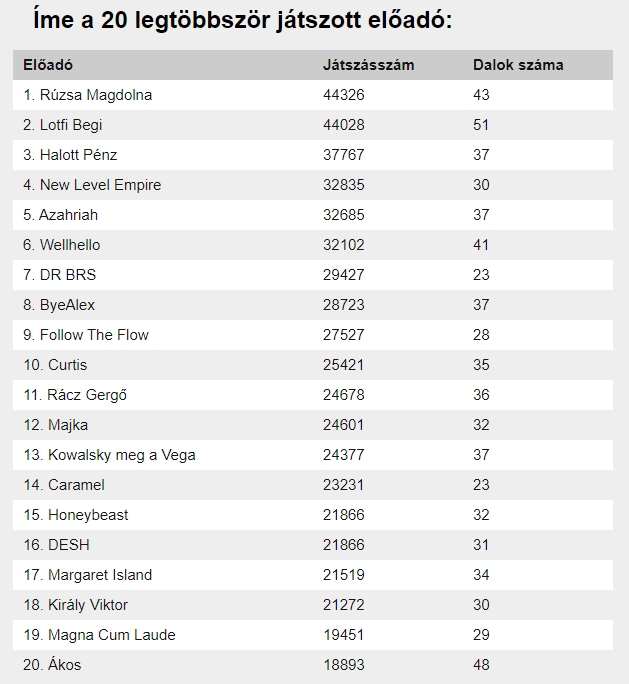Image resolution: width=629 pixels, height=684 pixels.
Task: Select the Wellhello entry
Action: pyautogui.click(x=62, y=245)
